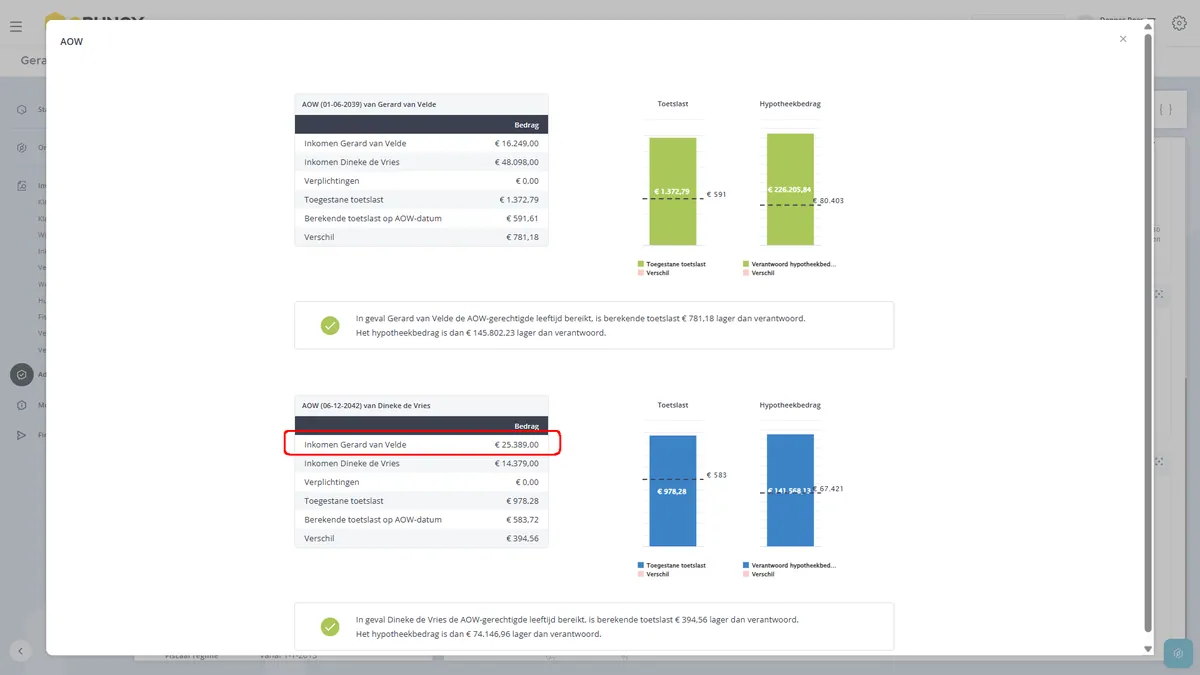1200x675 pixels.
Task: Click the green Toetslast bar showing € 1.372,79
Action: click(672, 191)
